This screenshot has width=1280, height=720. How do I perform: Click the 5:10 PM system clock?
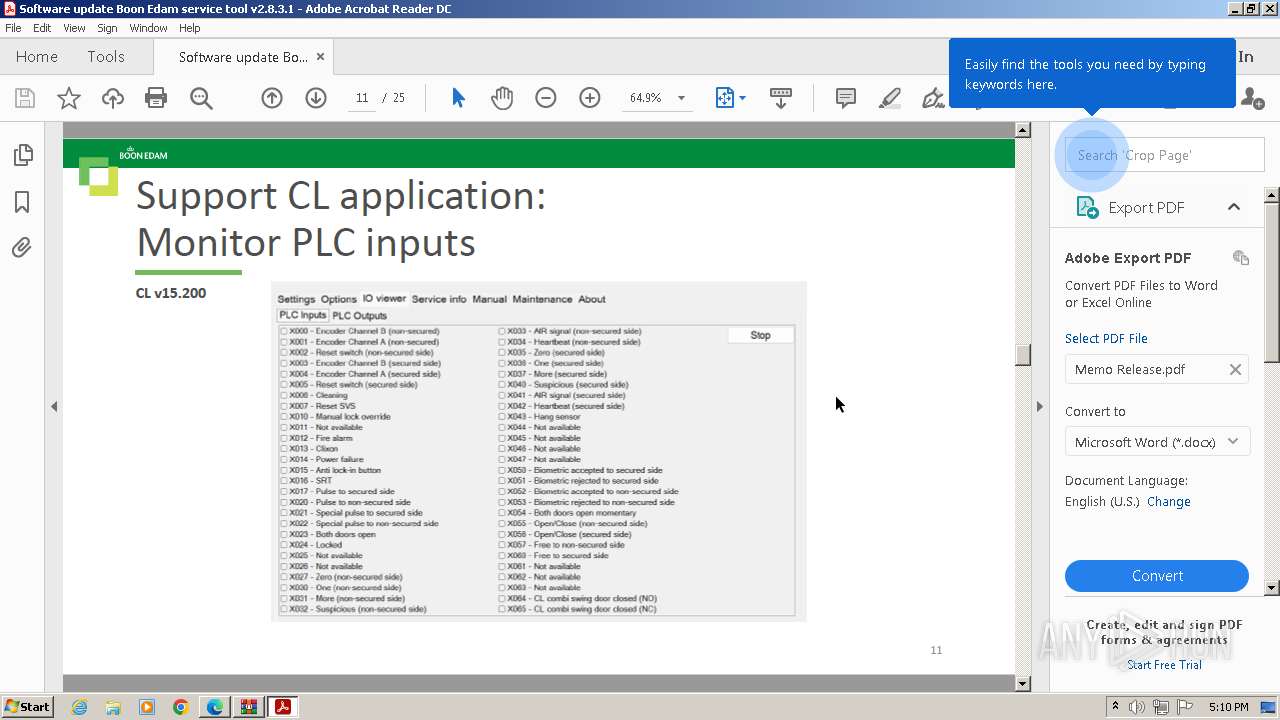tap(1228, 707)
